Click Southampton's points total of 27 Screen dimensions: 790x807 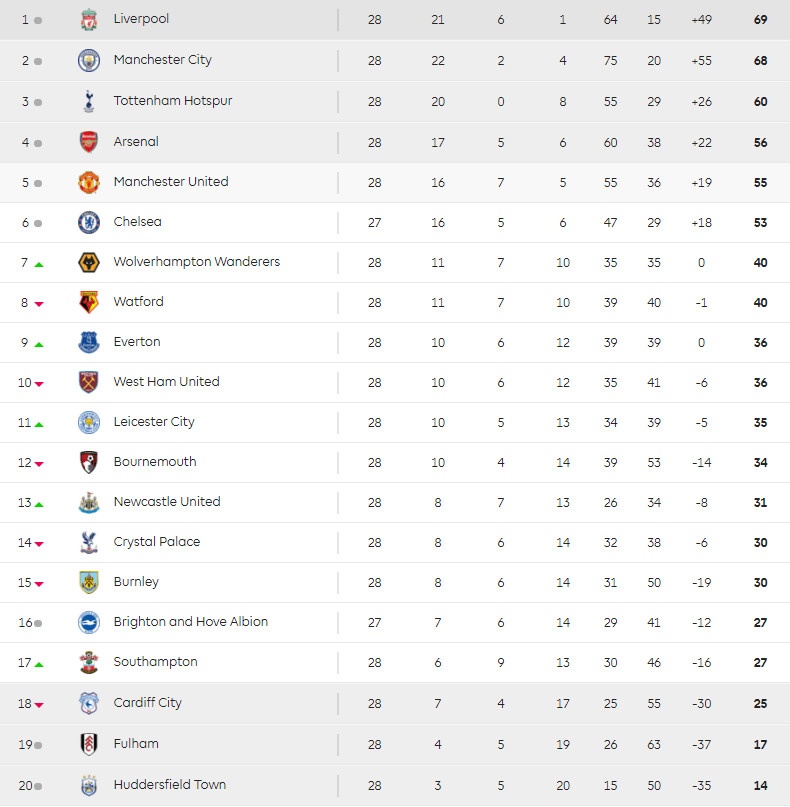click(760, 662)
